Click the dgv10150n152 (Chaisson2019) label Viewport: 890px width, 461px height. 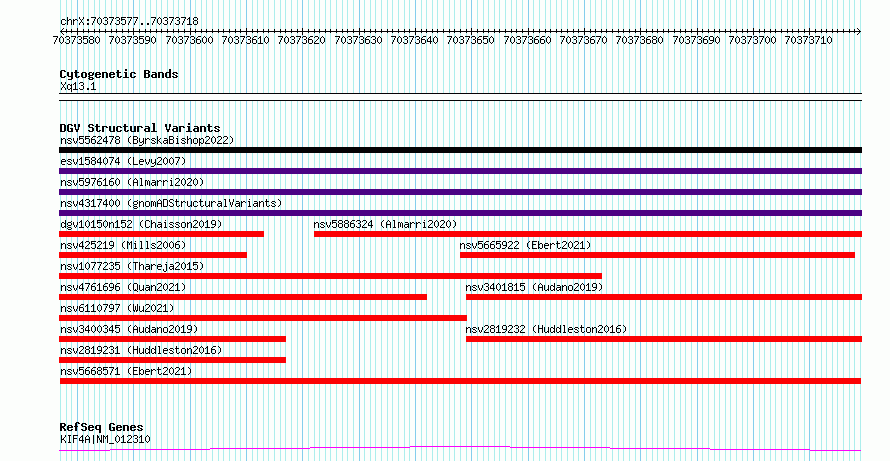(141, 224)
